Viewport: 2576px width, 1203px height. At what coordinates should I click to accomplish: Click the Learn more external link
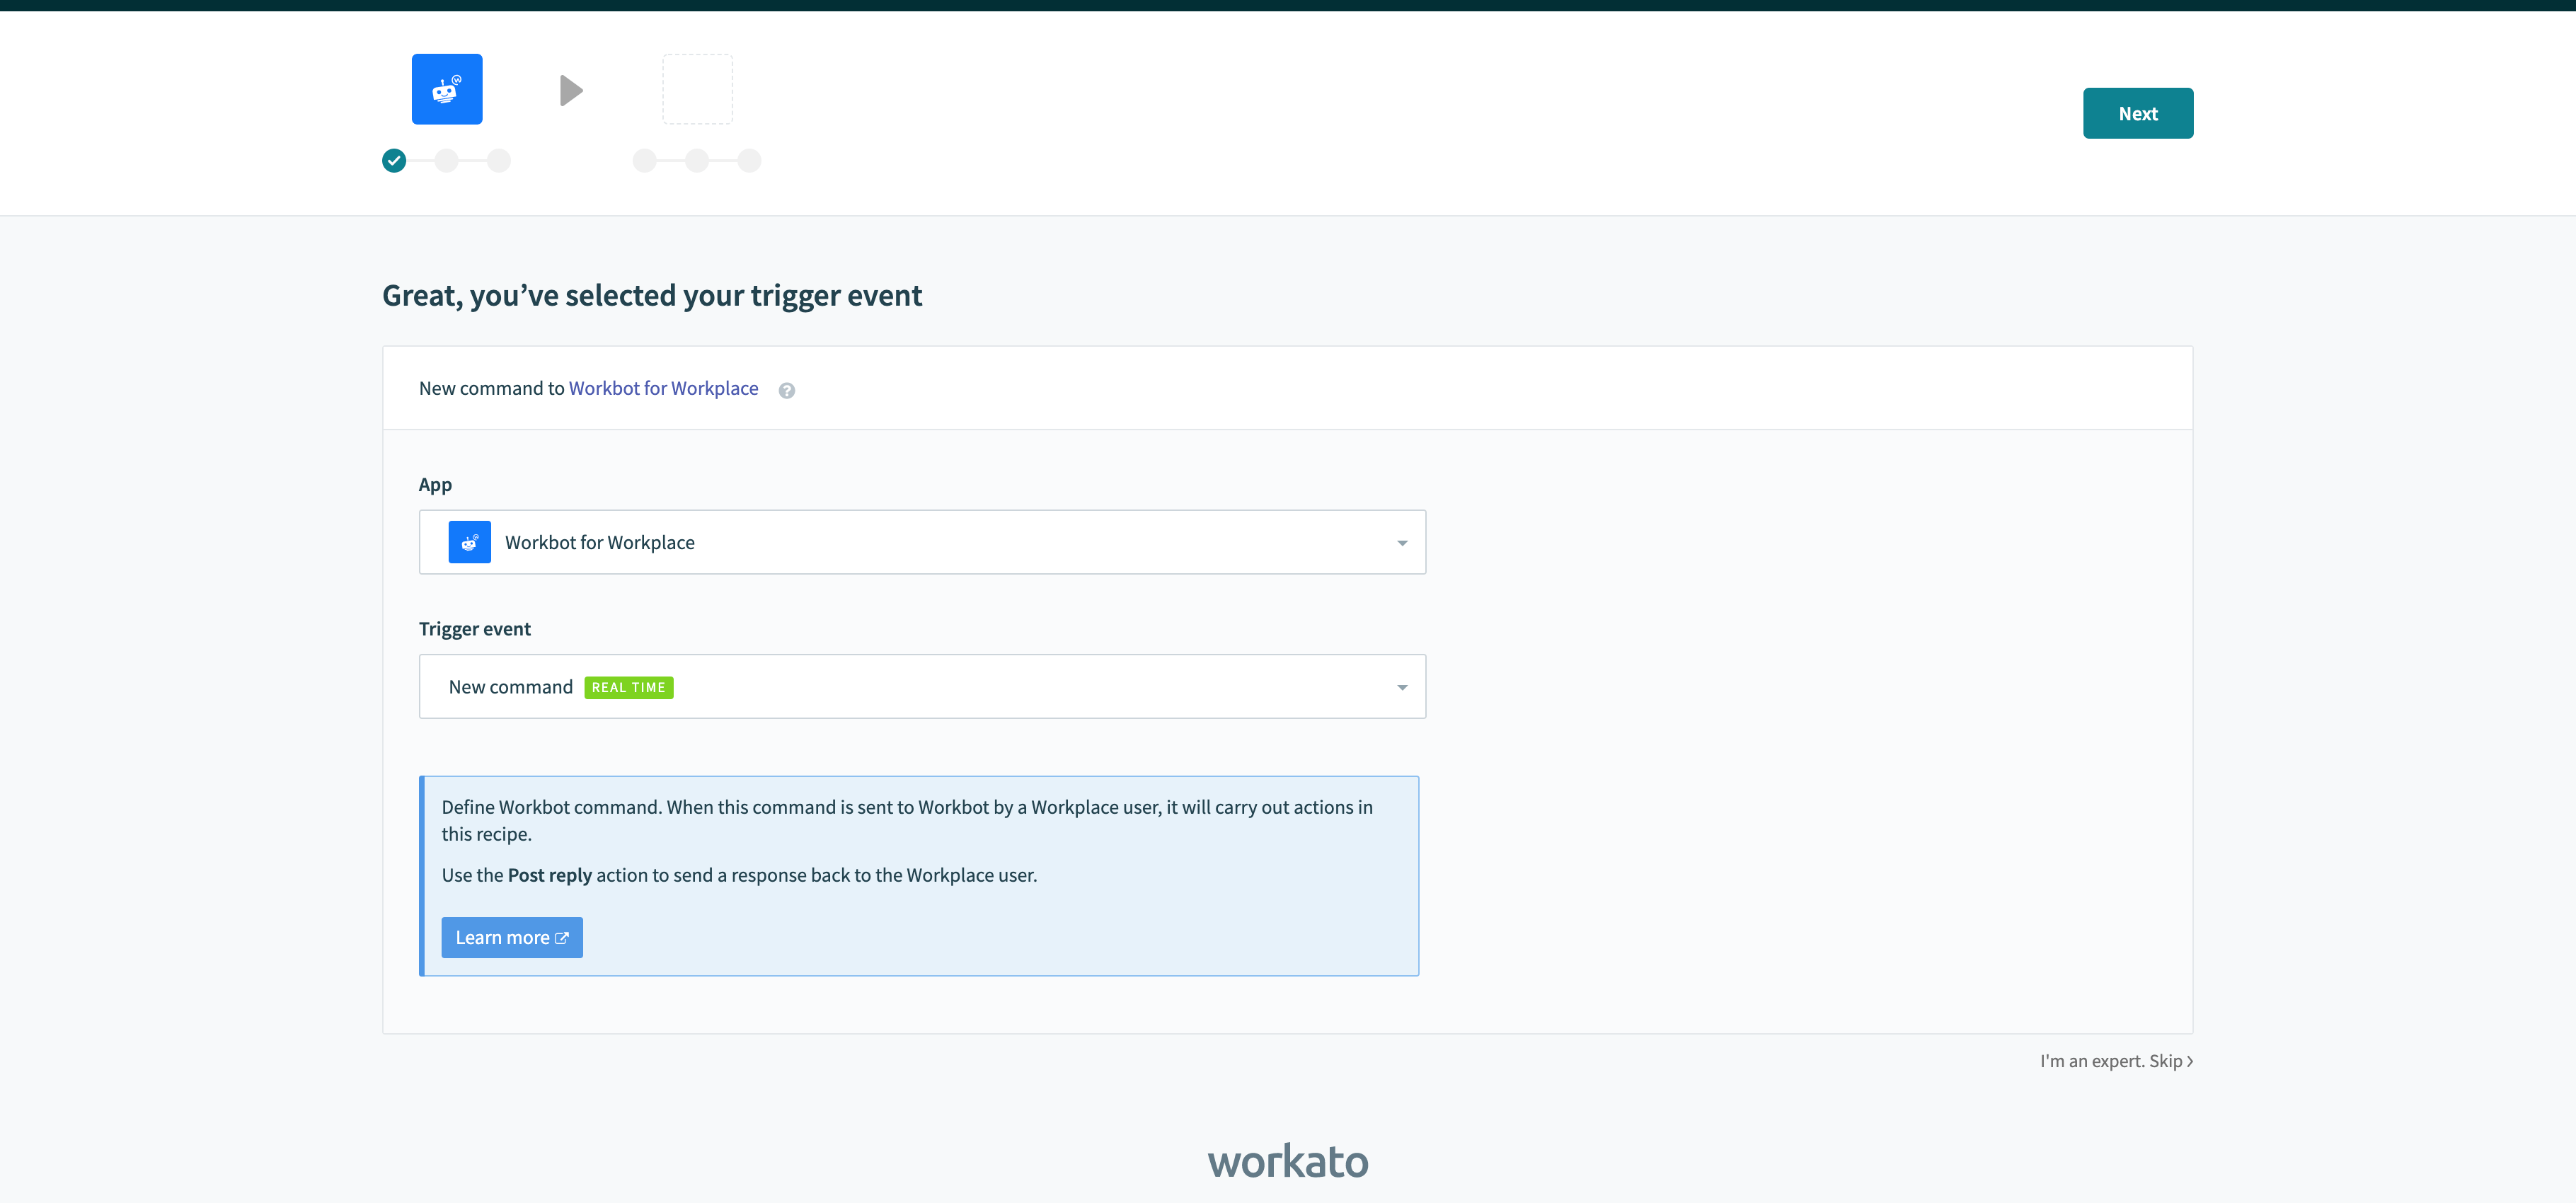(x=511, y=937)
